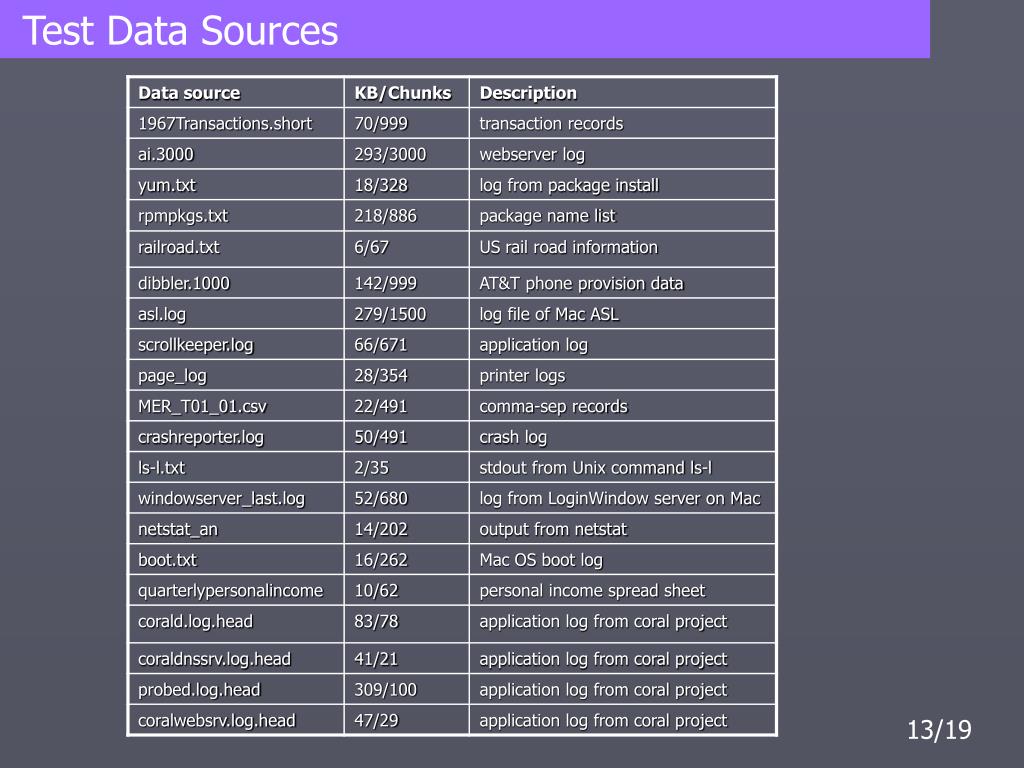Click the MER_T01_01.csv entry

point(202,406)
